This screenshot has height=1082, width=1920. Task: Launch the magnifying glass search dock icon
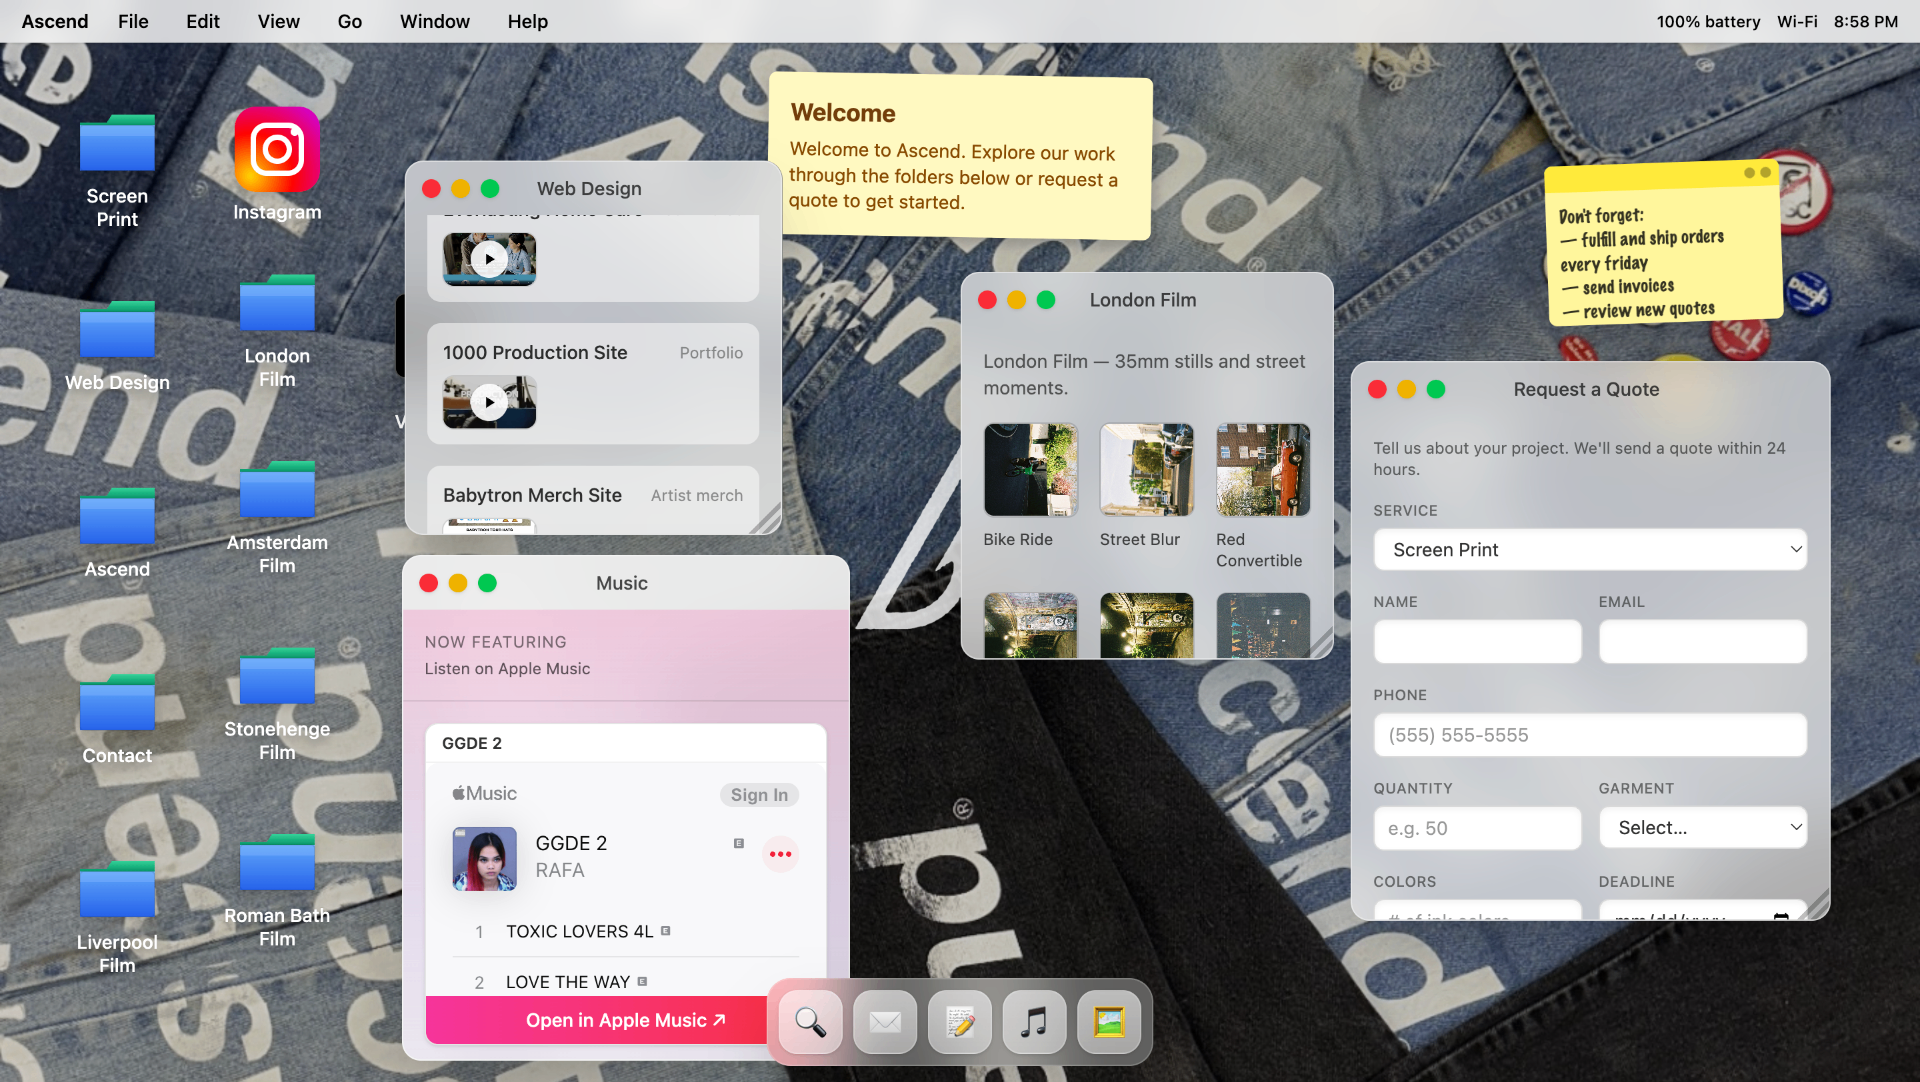pyautogui.click(x=810, y=1022)
